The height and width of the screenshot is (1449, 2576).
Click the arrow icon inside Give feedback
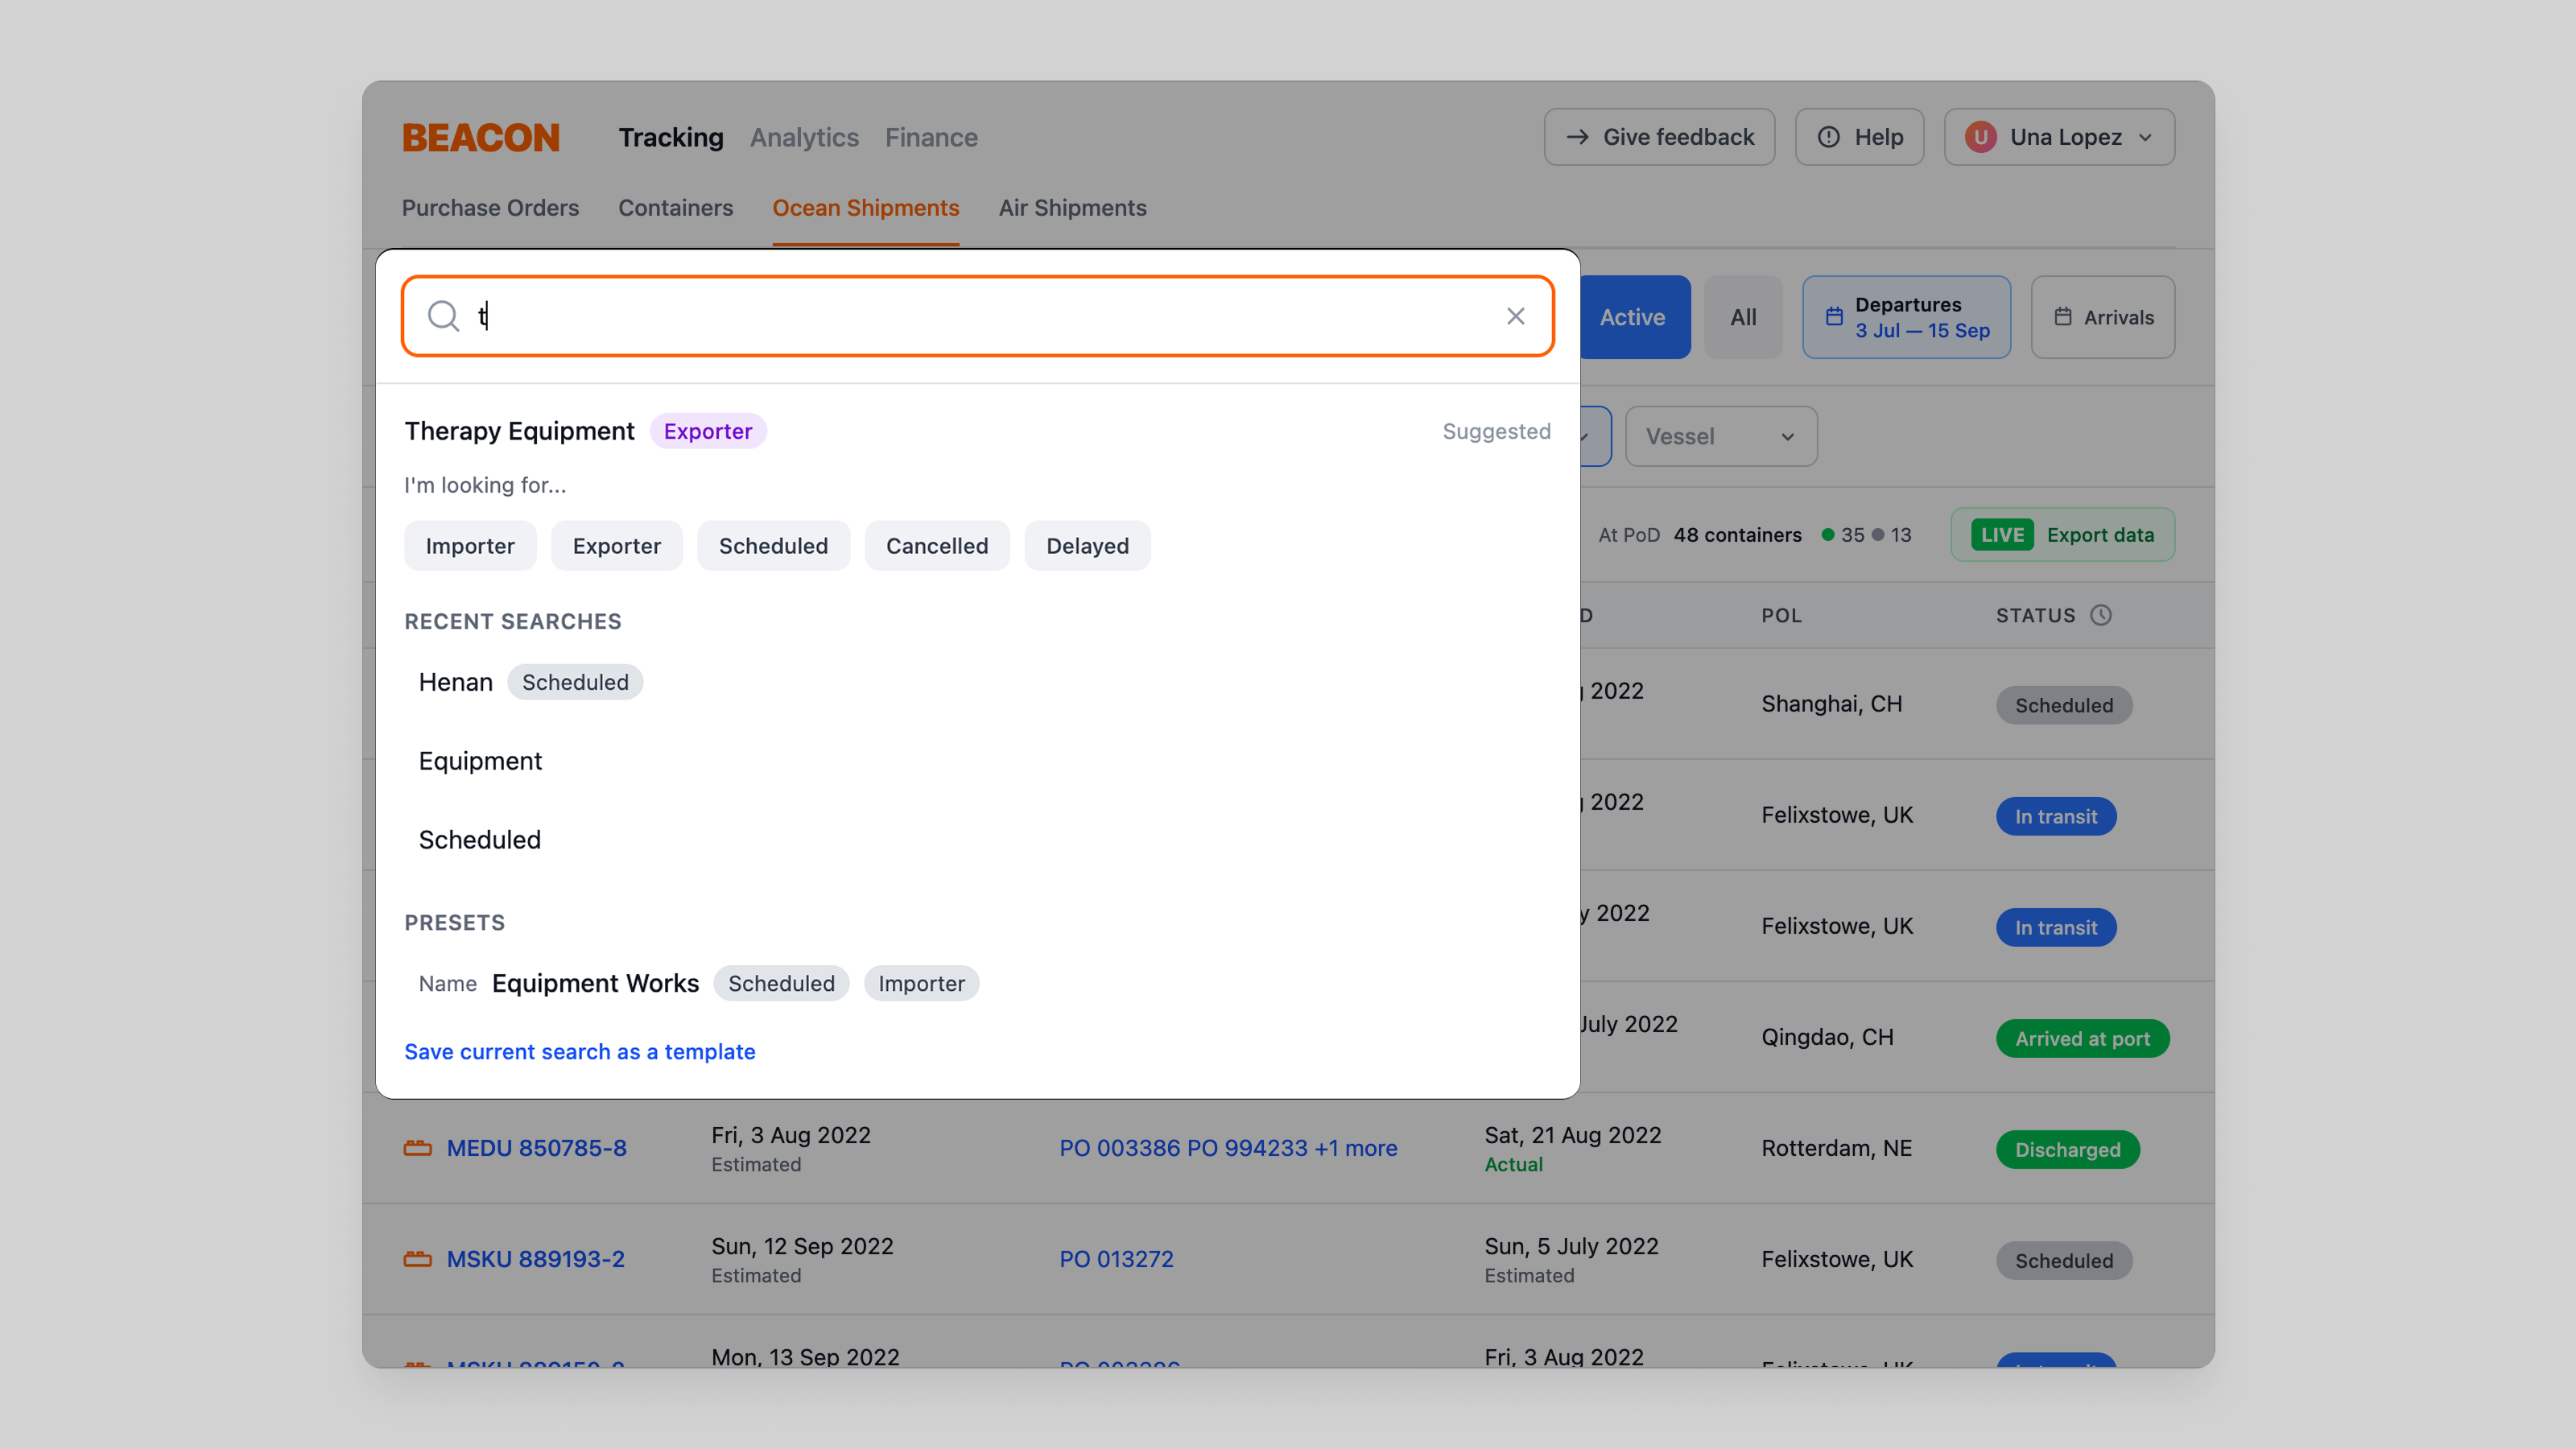pos(1577,137)
